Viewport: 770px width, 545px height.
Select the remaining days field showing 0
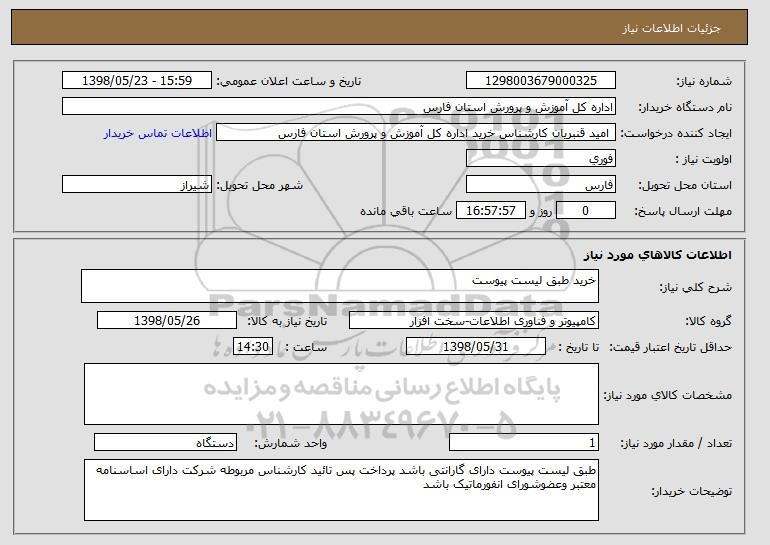coord(586,211)
